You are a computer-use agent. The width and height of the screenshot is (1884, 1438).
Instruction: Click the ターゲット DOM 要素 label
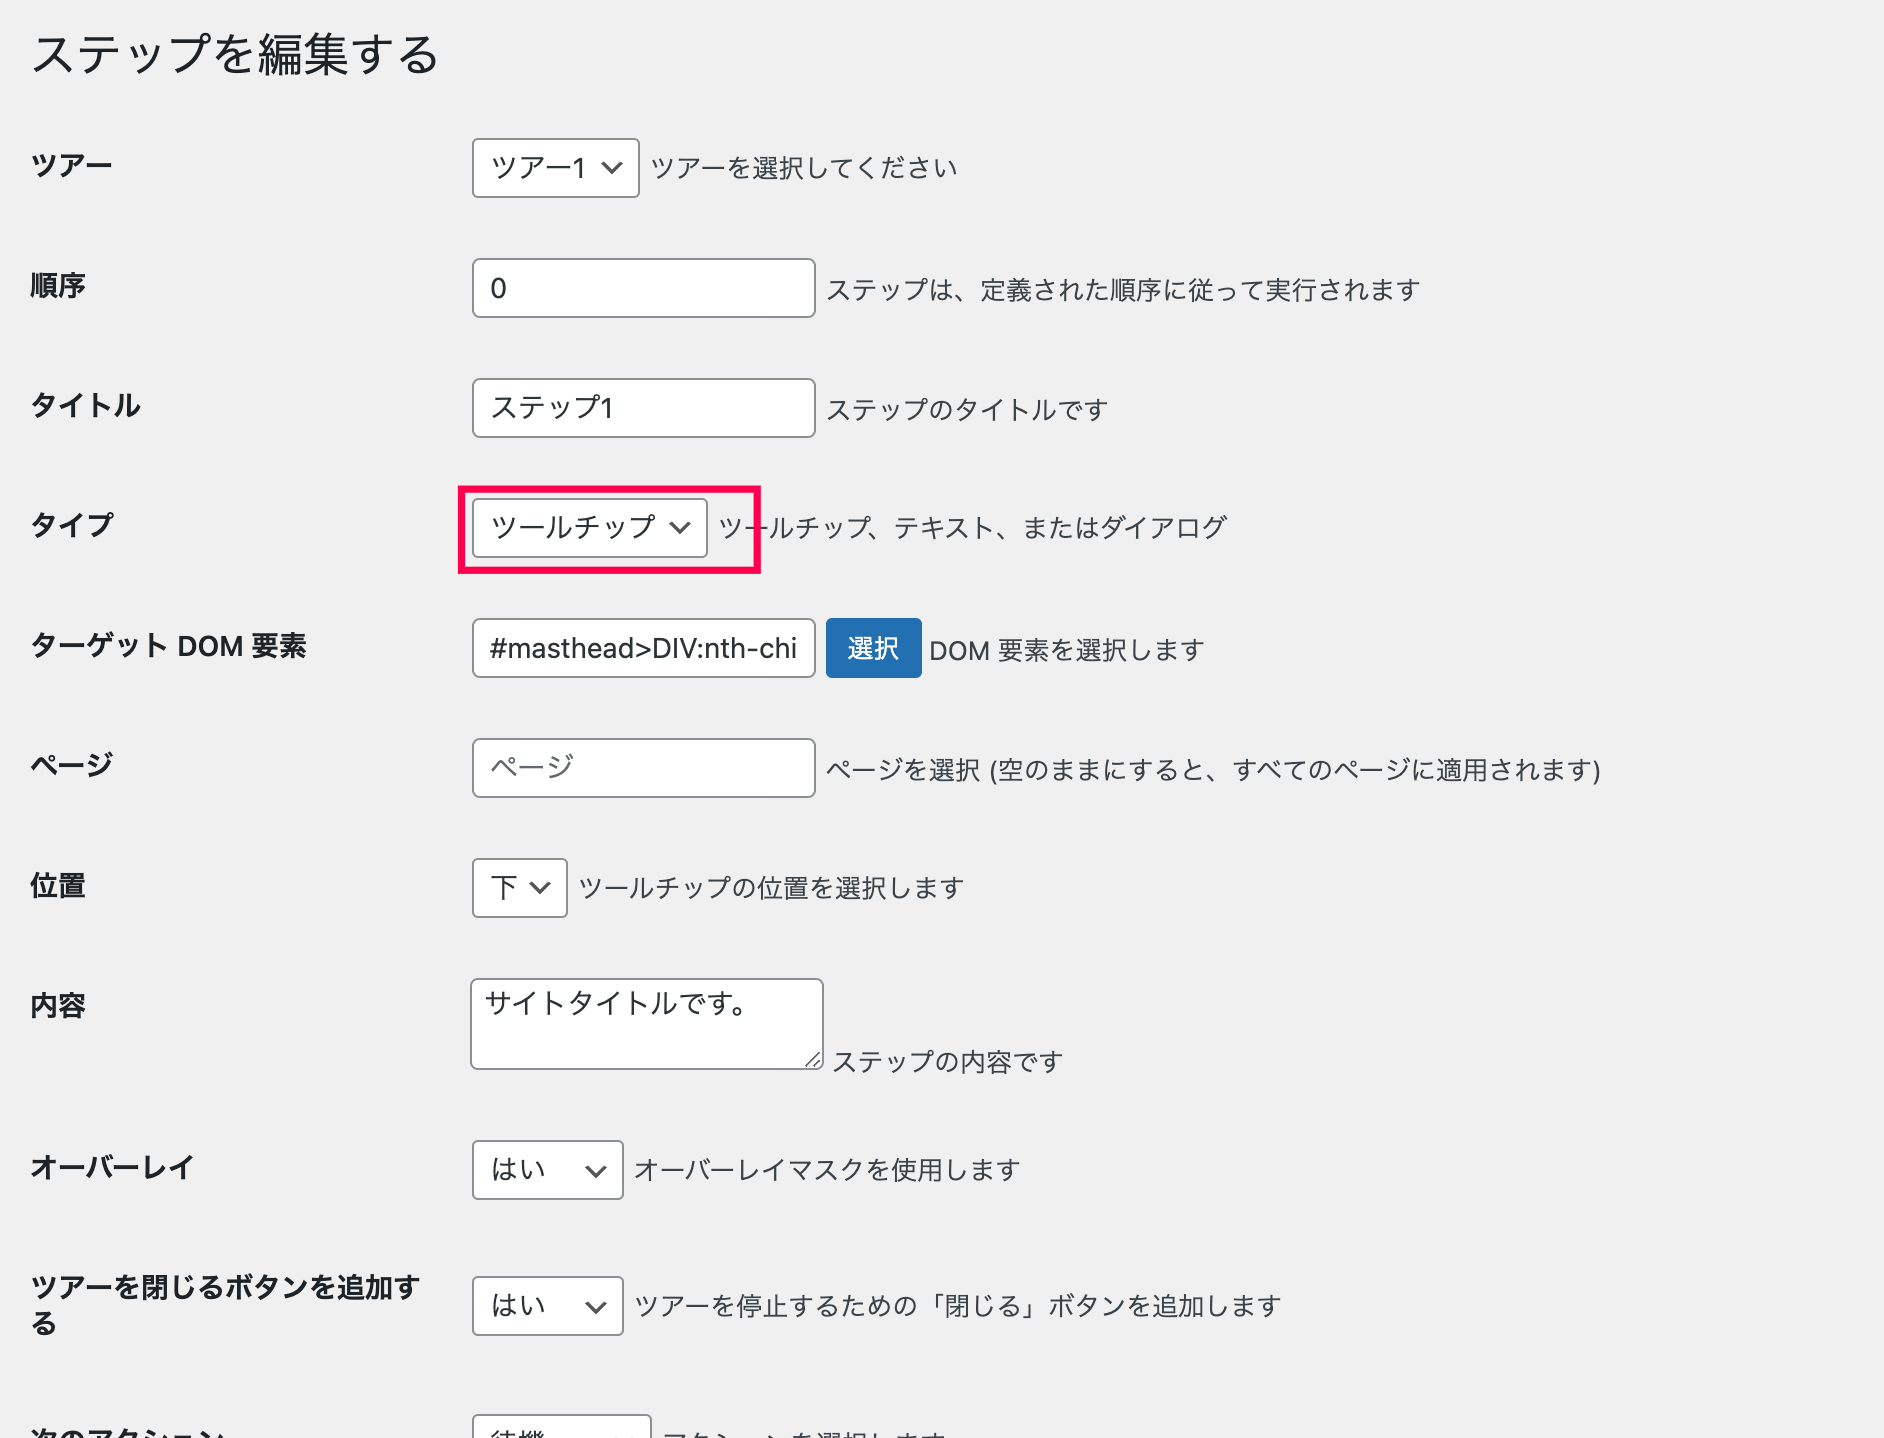[x=168, y=646]
